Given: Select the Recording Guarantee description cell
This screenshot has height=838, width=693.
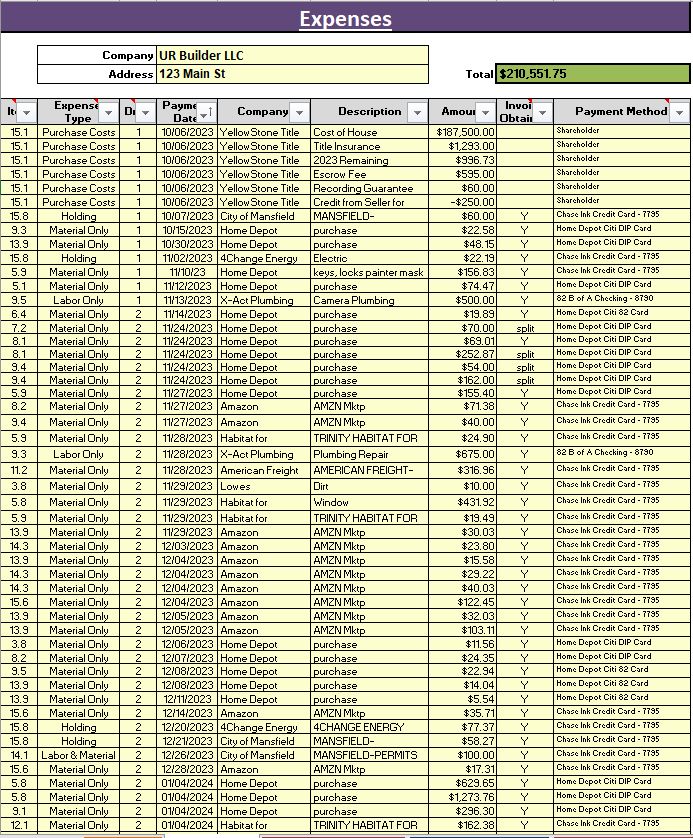Looking at the screenshot, I should coord(369,188).
